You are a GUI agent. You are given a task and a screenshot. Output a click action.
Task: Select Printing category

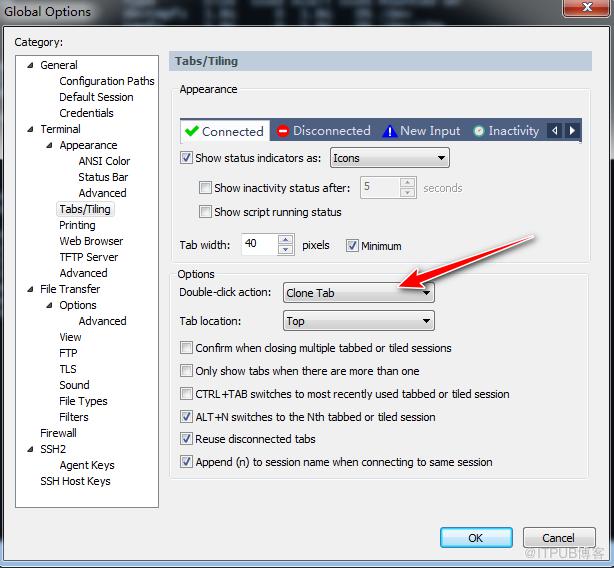77,225
